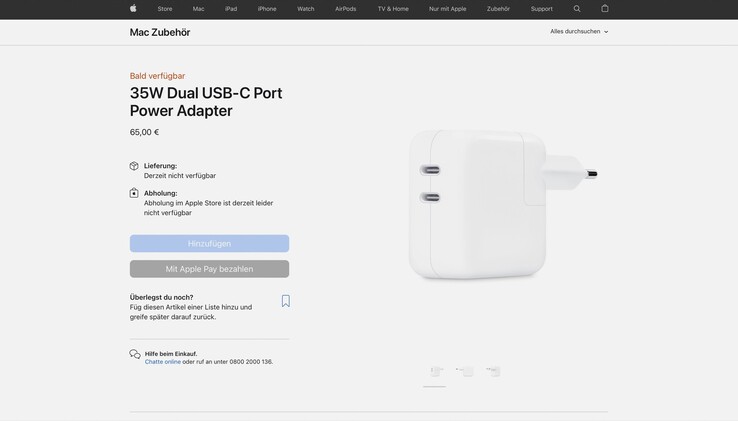Save item with the bookmark icon

coord(286,301)
